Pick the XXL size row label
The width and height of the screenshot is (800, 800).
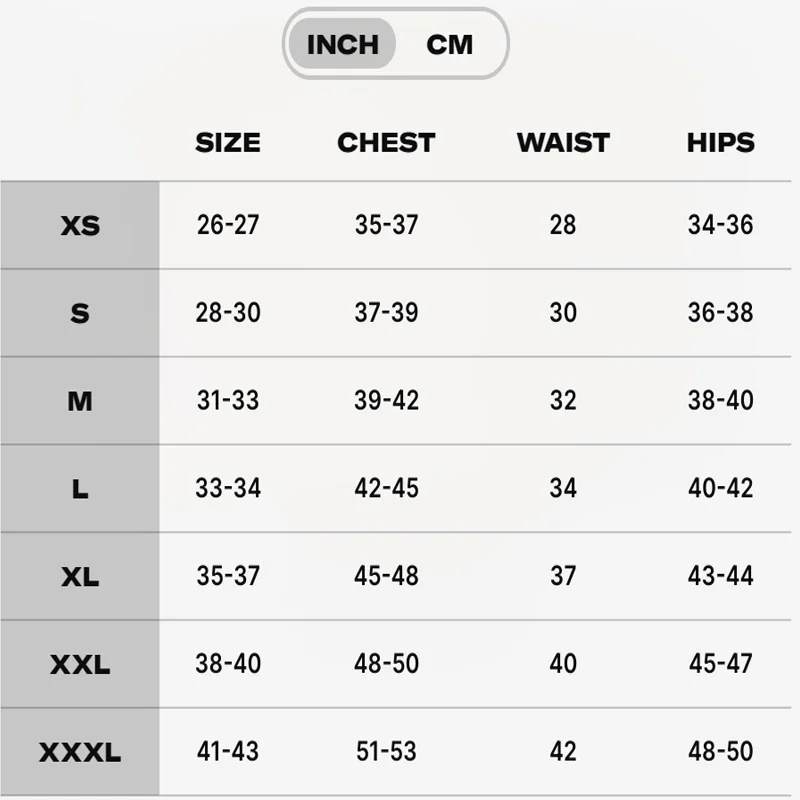[80, 664]
